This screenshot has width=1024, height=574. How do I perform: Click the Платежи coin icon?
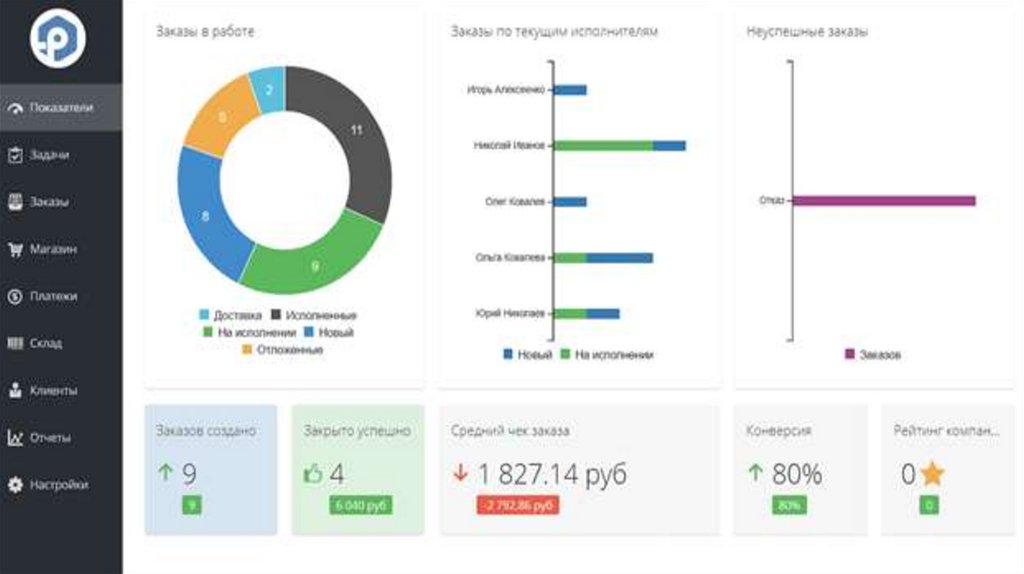click(15, 296)
